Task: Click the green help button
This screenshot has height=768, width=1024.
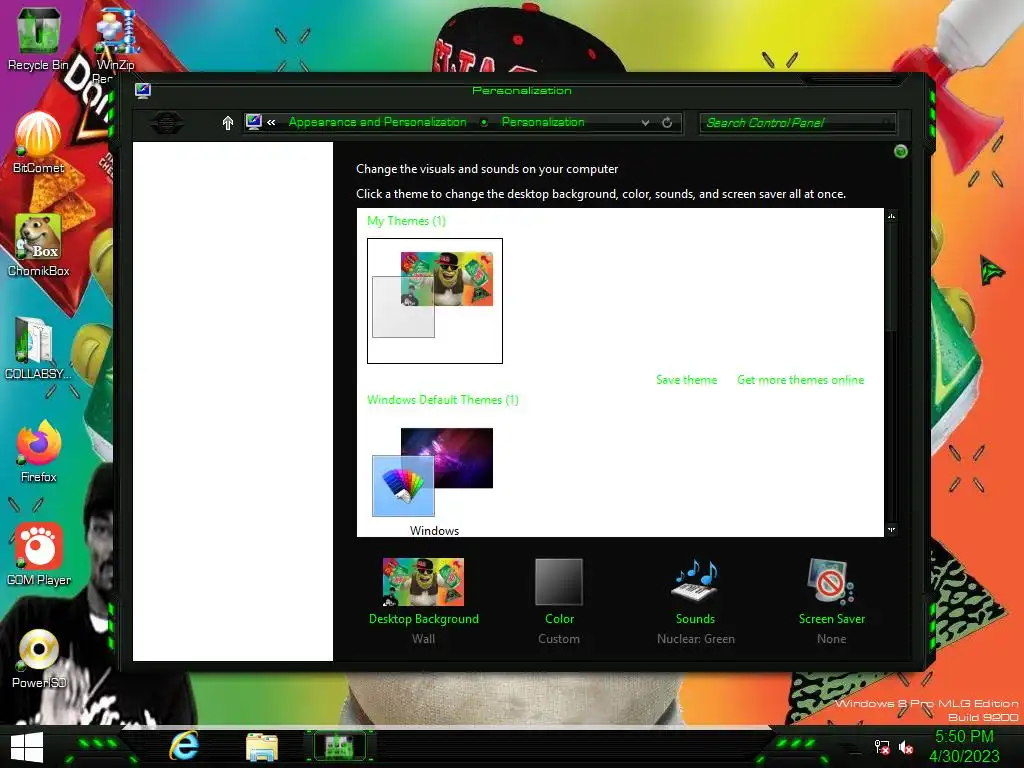Action: pos(901,152)
